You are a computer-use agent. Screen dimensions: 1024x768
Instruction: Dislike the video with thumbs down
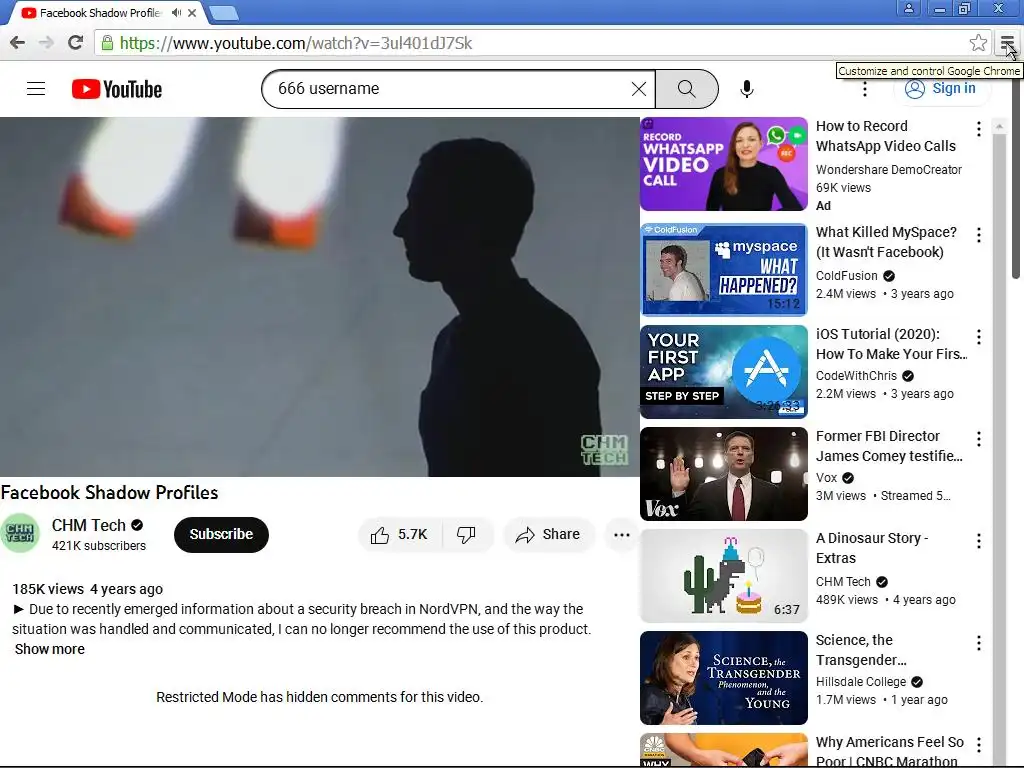tap(466, 535)
